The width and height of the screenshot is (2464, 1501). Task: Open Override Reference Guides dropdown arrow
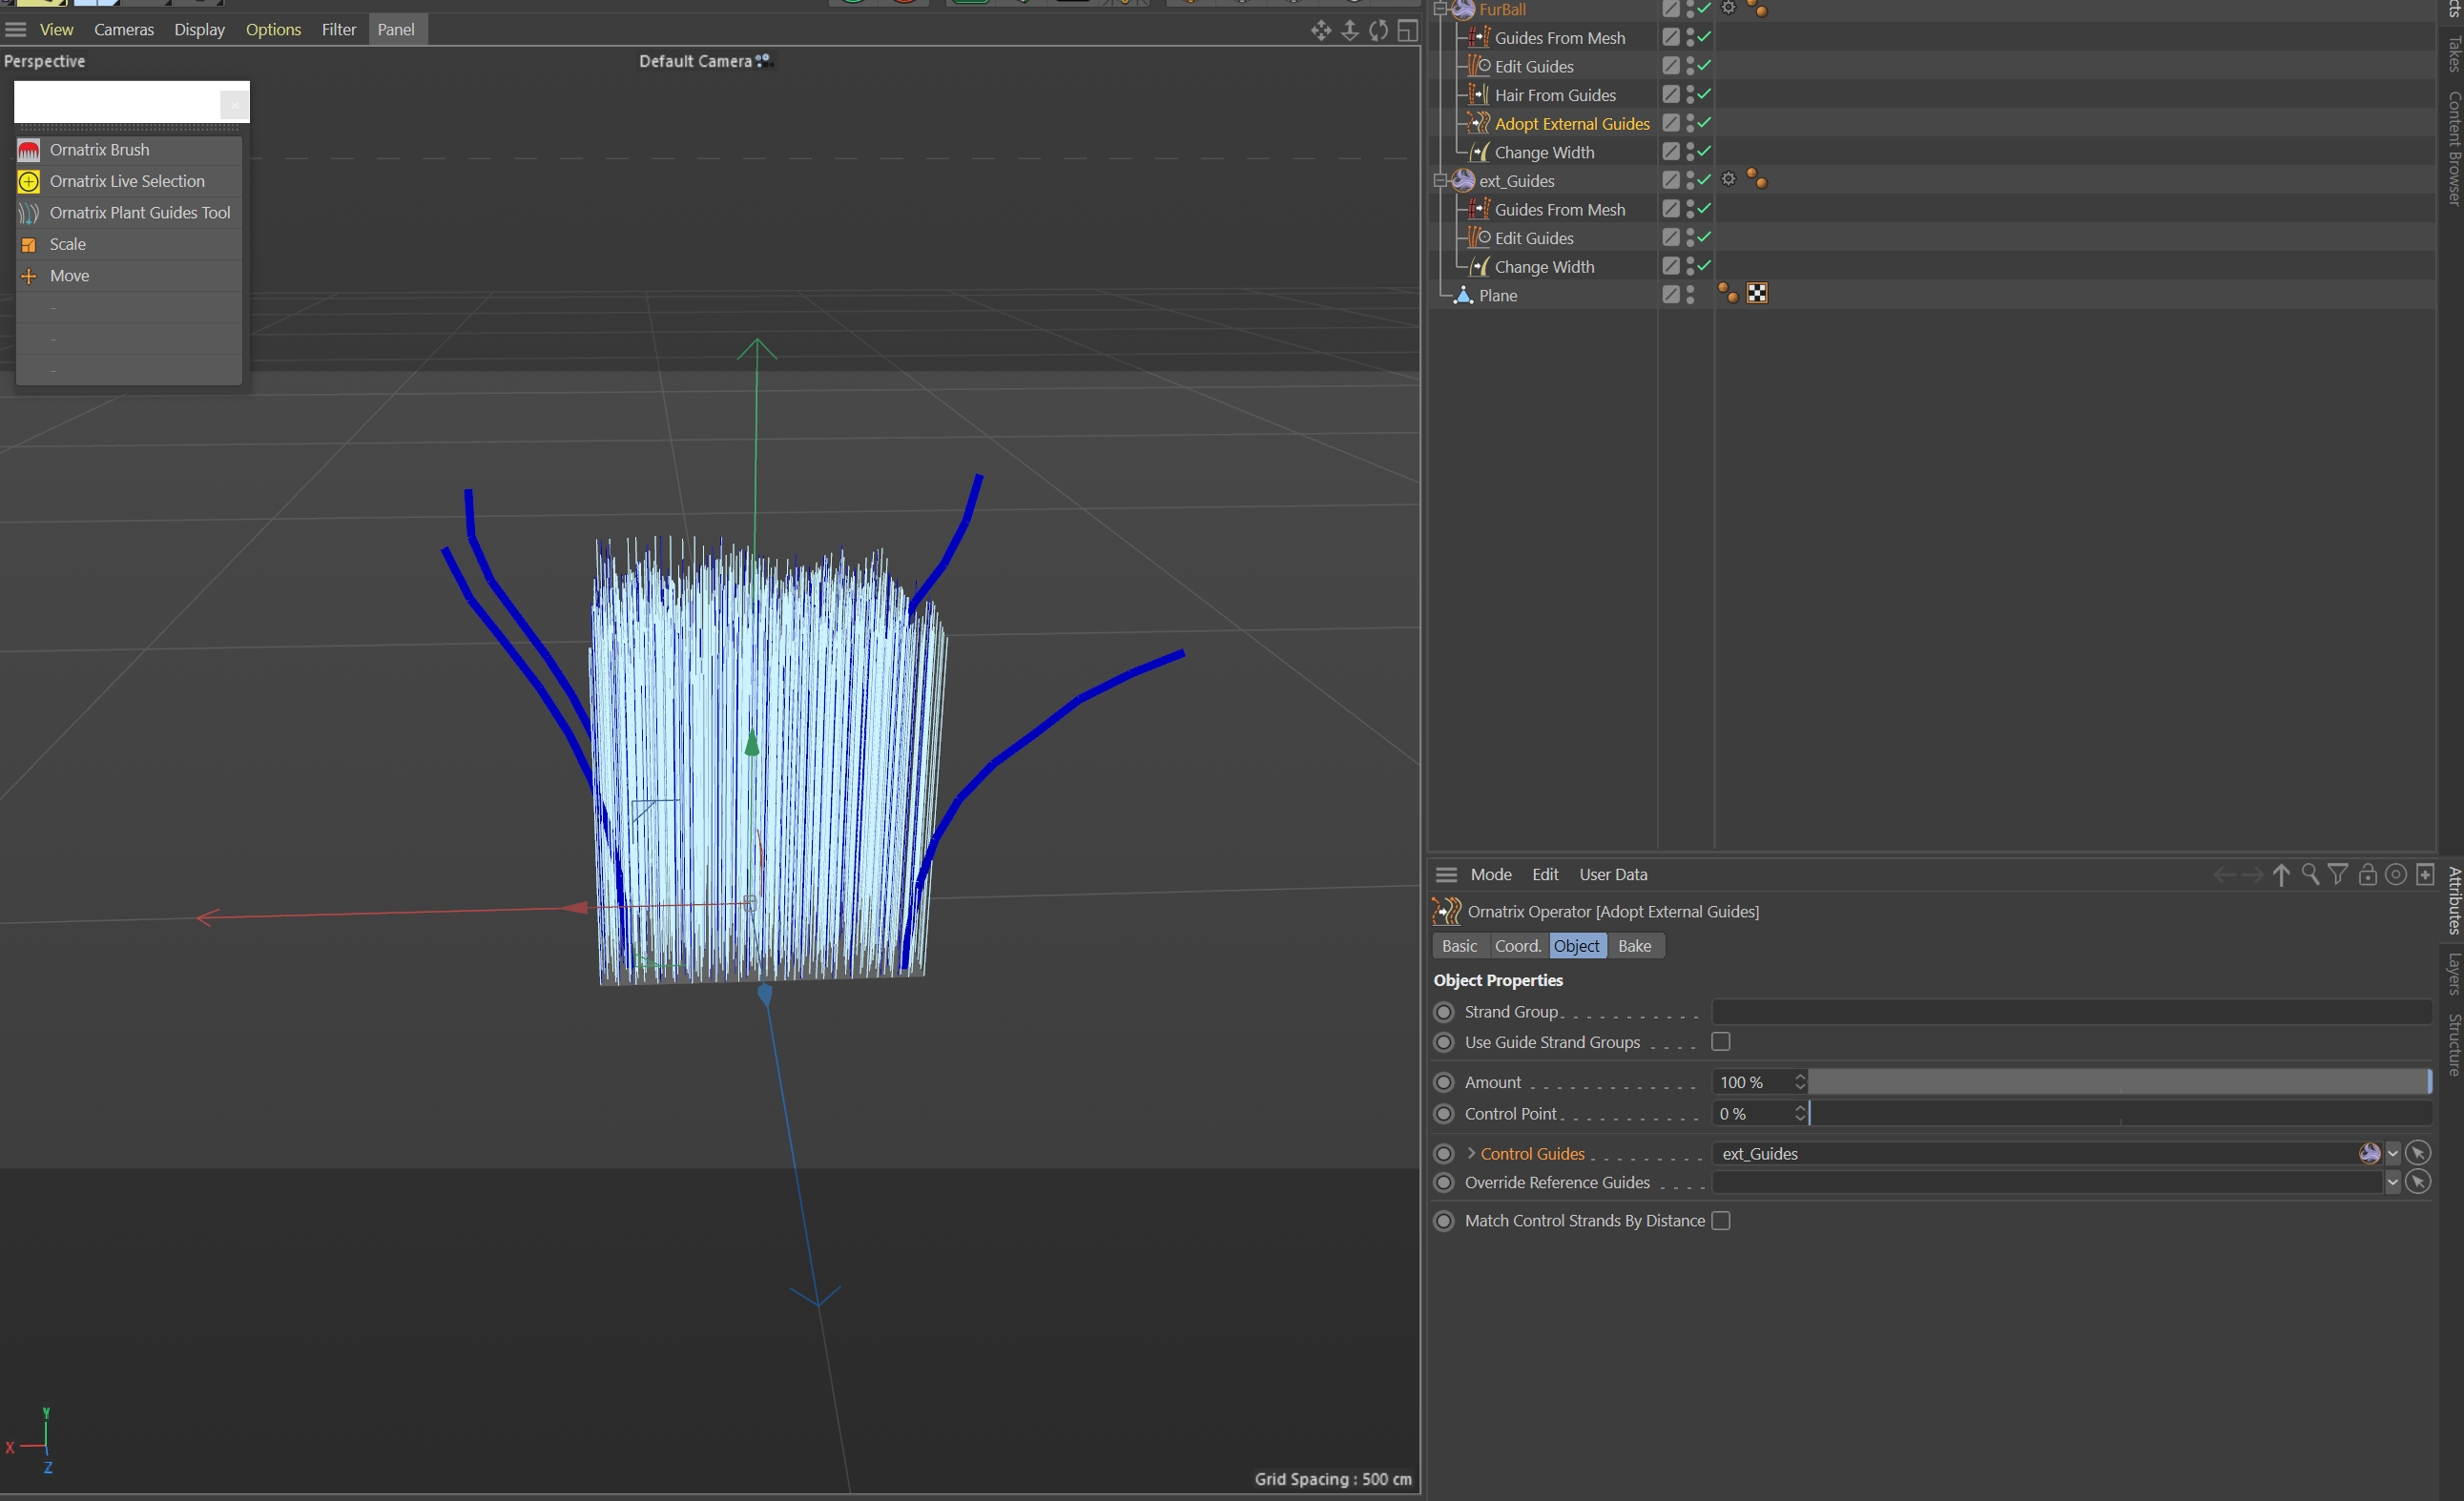tap(2393, 1182)
